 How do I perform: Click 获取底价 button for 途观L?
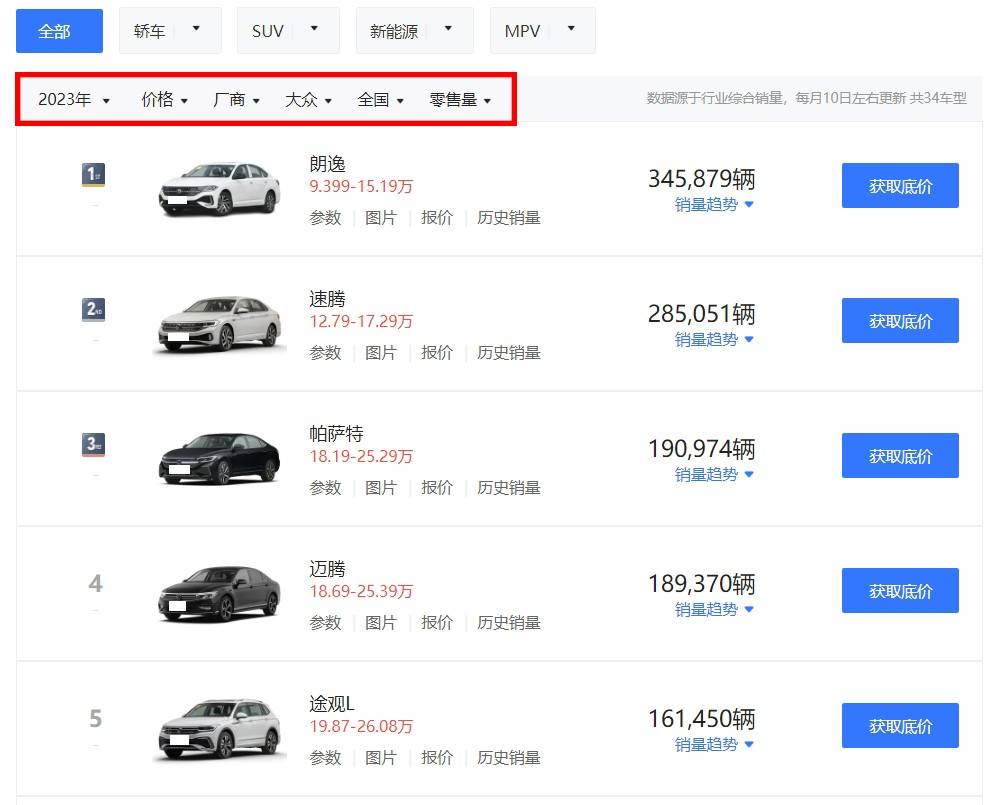[900, 726]
